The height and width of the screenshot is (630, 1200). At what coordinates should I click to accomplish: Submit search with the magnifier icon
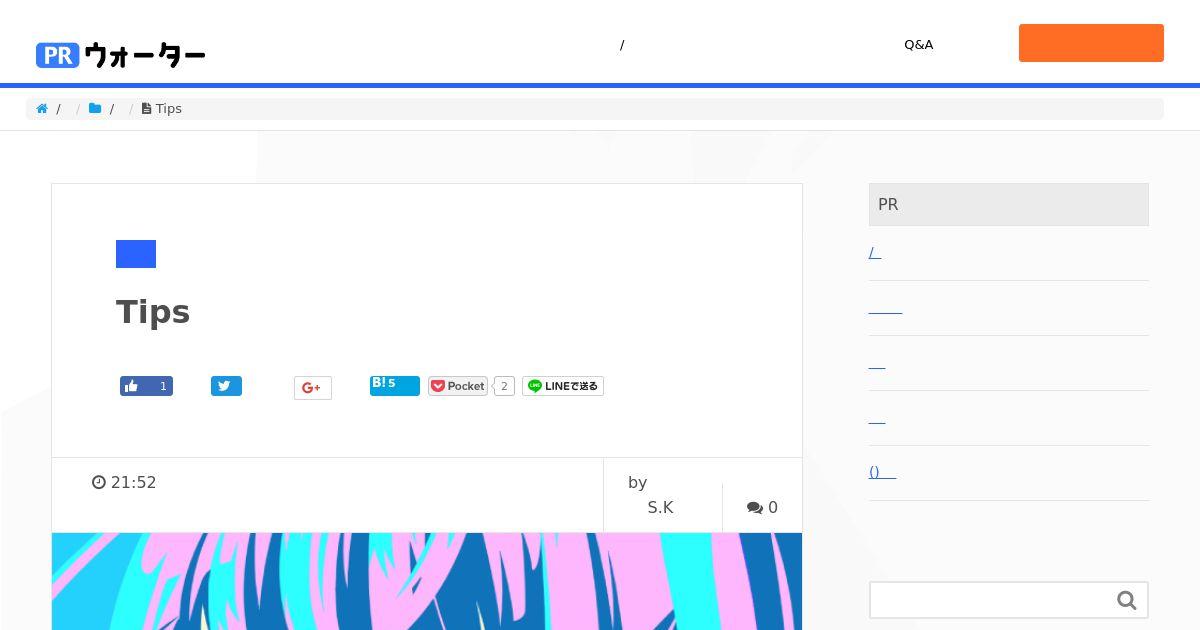pos(1127,600)
